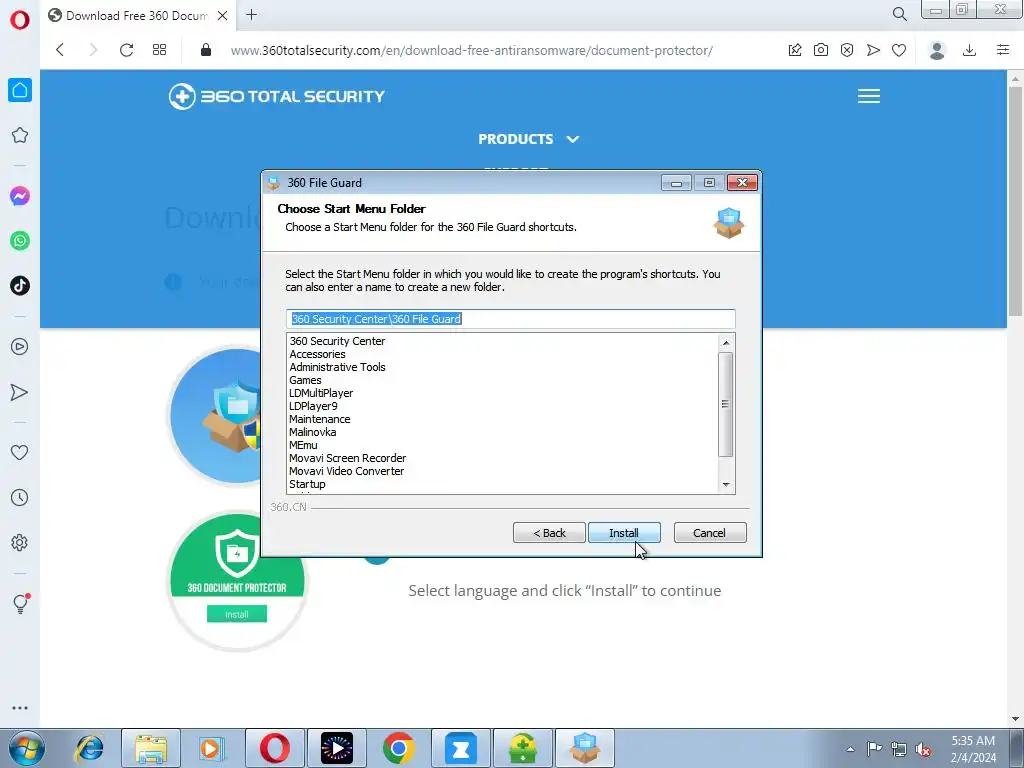Viewport: 1024px width, 768px height.
Task: Add the page with the address bar heart icon
Action: 899,50
